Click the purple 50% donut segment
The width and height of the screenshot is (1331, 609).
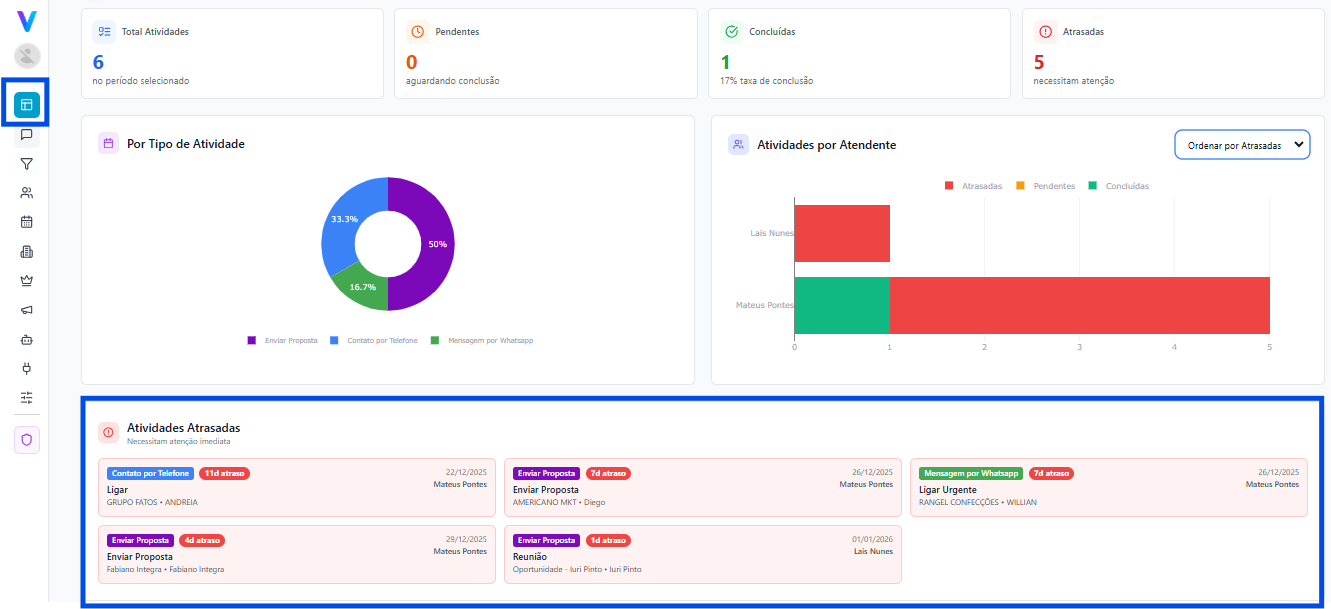(436, 244)
